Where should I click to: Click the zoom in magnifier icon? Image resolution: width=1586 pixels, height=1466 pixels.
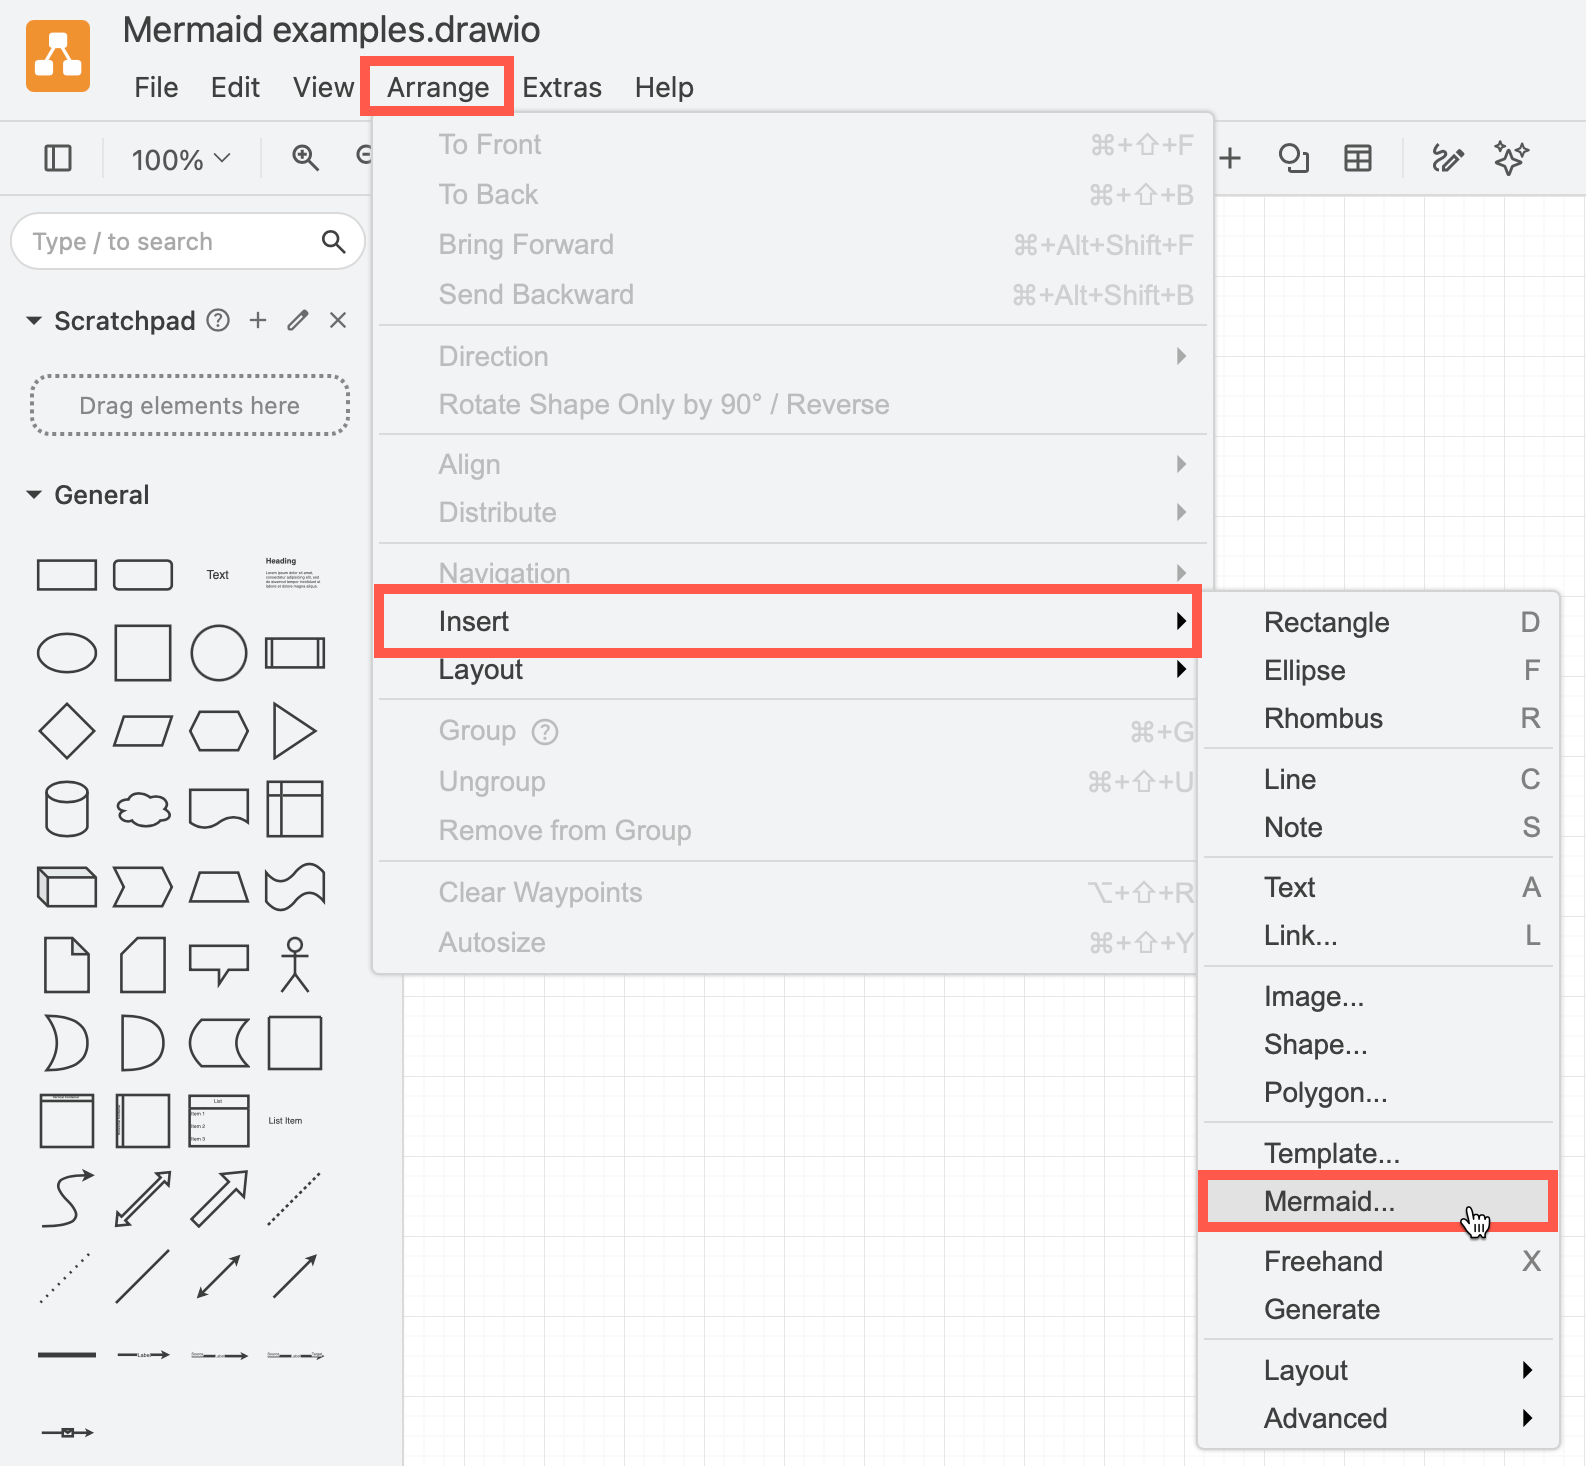point(305,158)
